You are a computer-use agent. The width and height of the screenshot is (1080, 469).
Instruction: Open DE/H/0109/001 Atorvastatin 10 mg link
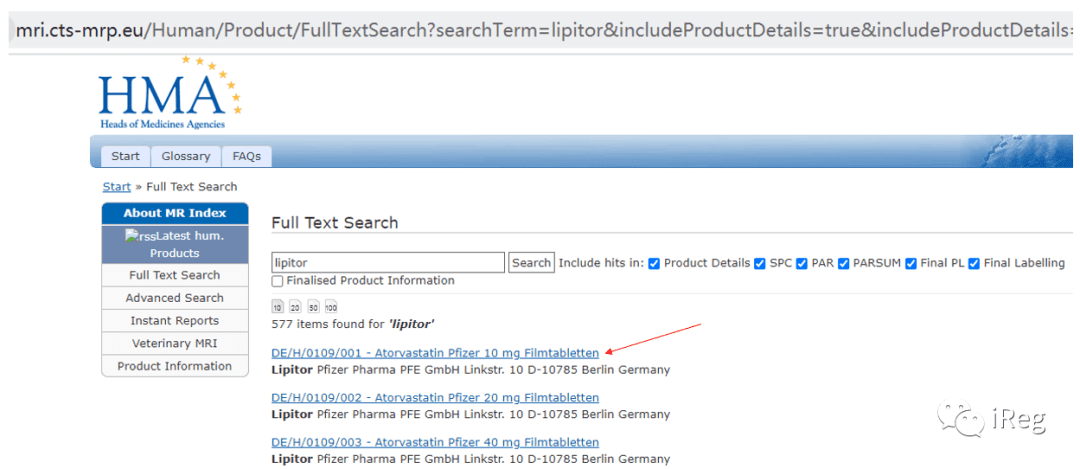point(435,353)
